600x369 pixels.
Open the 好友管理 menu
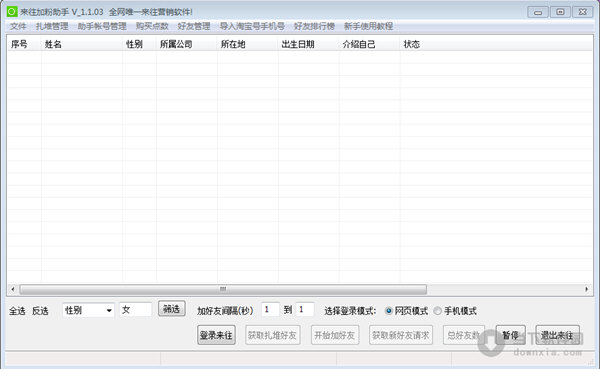[x=194, y=26]
